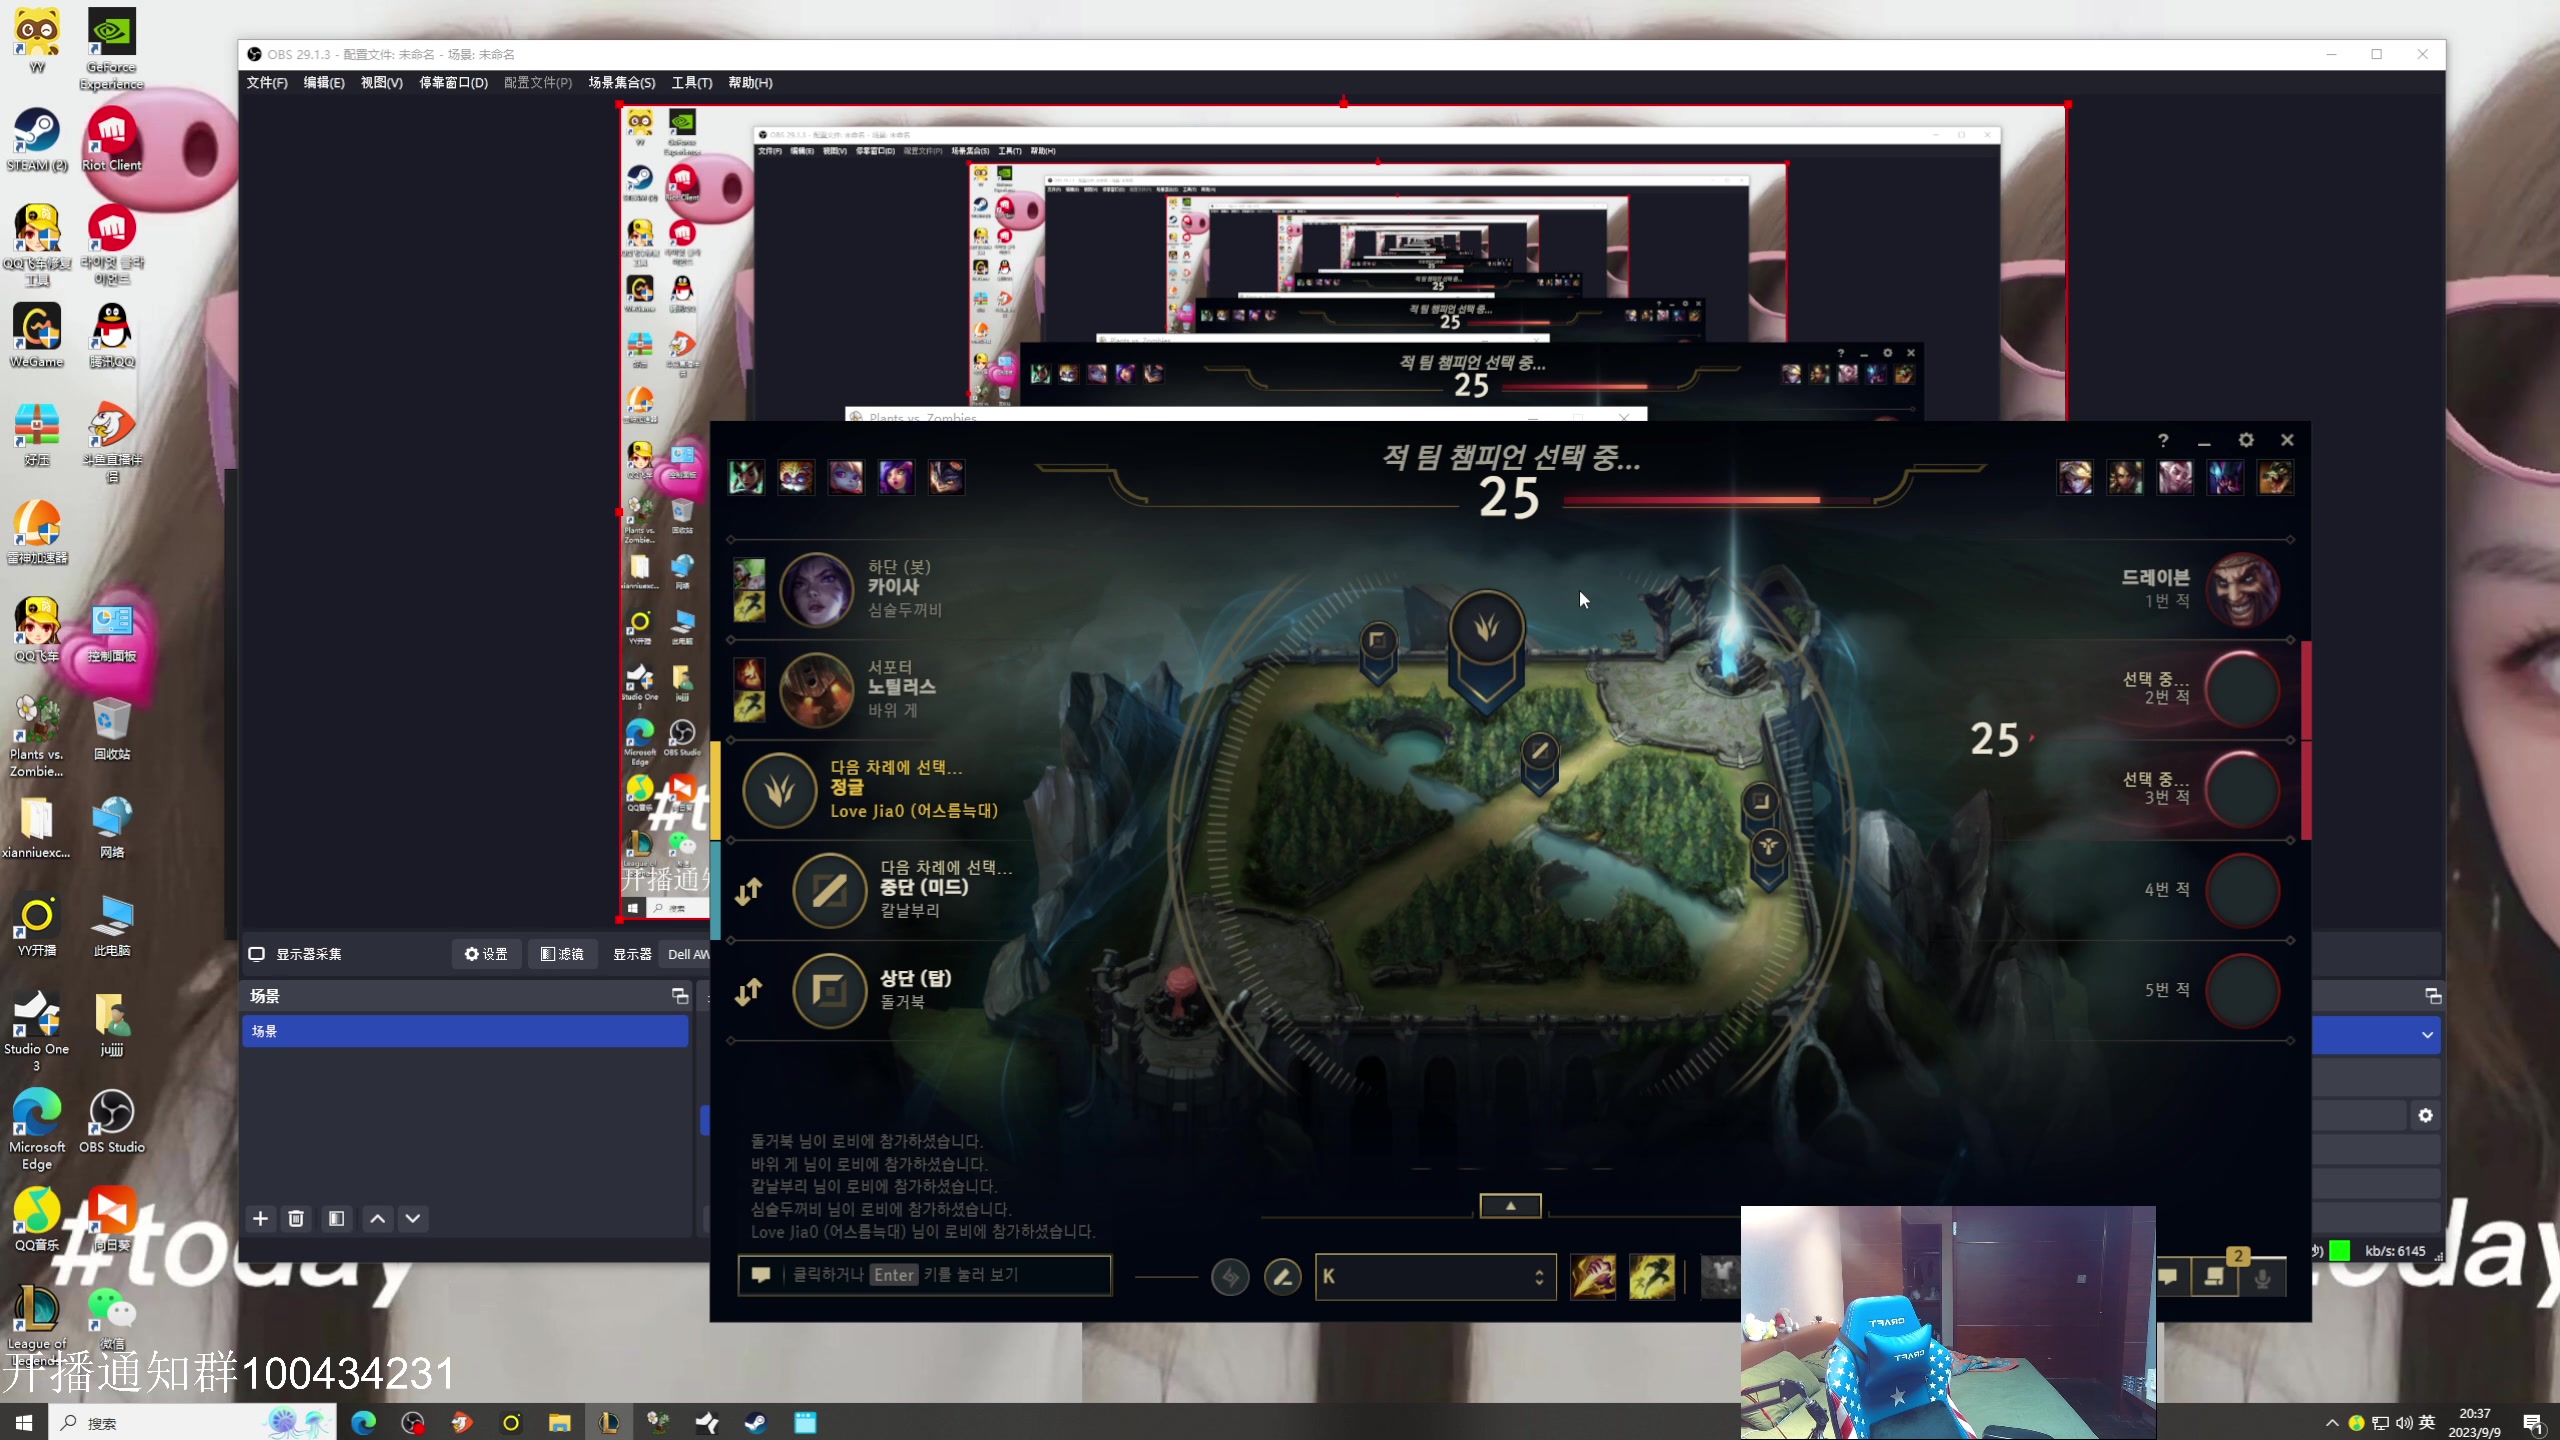Switch to File Explorer on the taskbar
Image resolution: width=2560 pixels, height=1440 pixels.
click(559, 1422)
